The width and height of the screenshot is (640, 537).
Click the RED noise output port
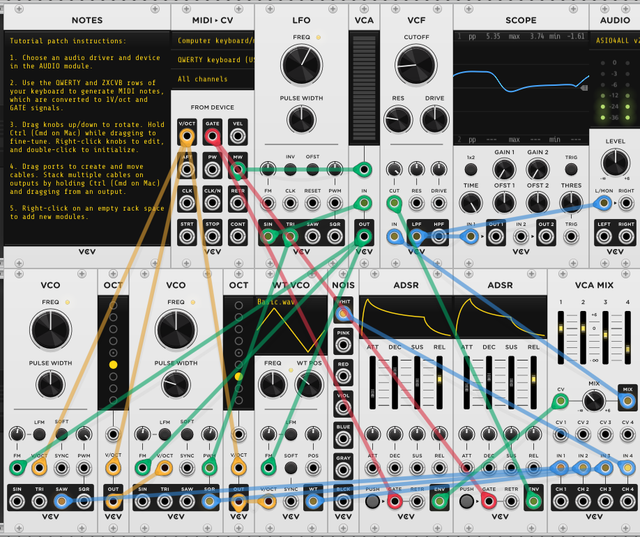tap(343, 376)
